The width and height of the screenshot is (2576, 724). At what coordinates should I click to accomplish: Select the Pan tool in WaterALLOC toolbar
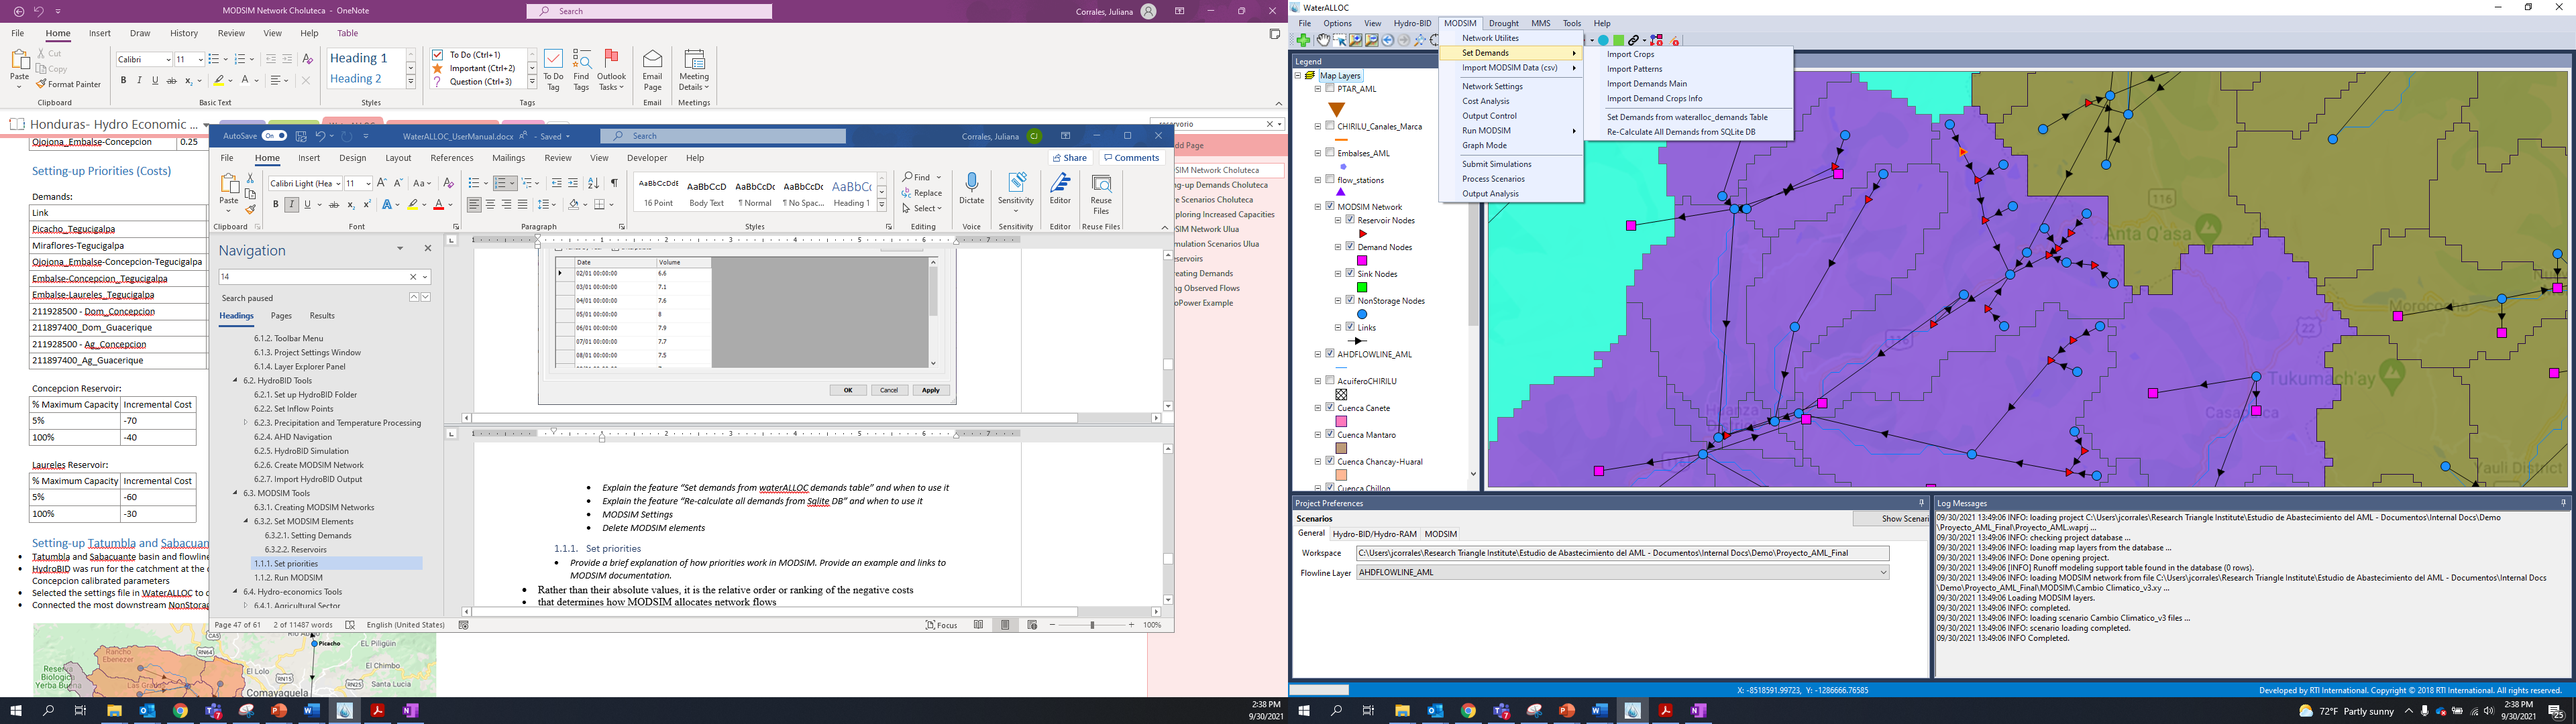pyautogui.click(x=1324, y=40)
